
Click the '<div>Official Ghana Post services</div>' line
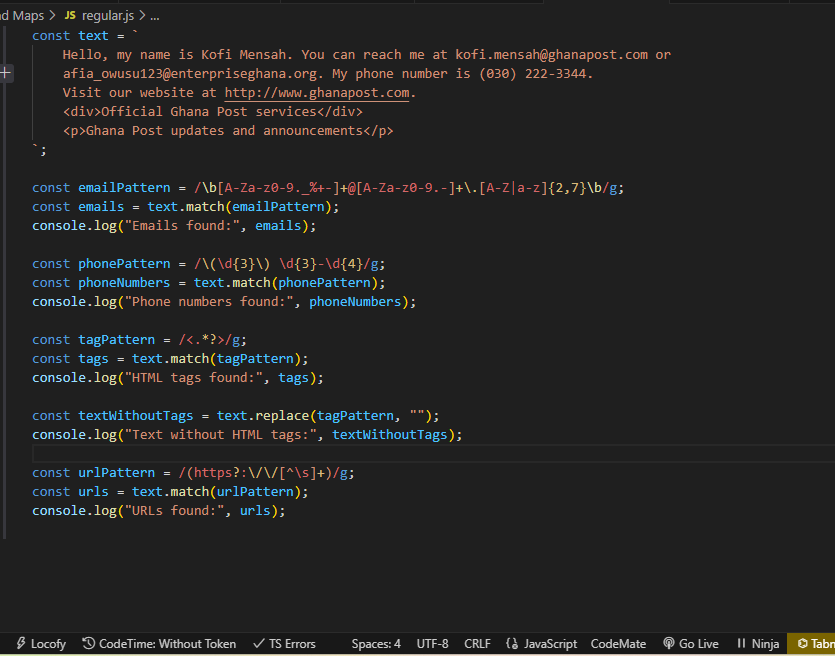pyautogui.click(x=212, y=112)
